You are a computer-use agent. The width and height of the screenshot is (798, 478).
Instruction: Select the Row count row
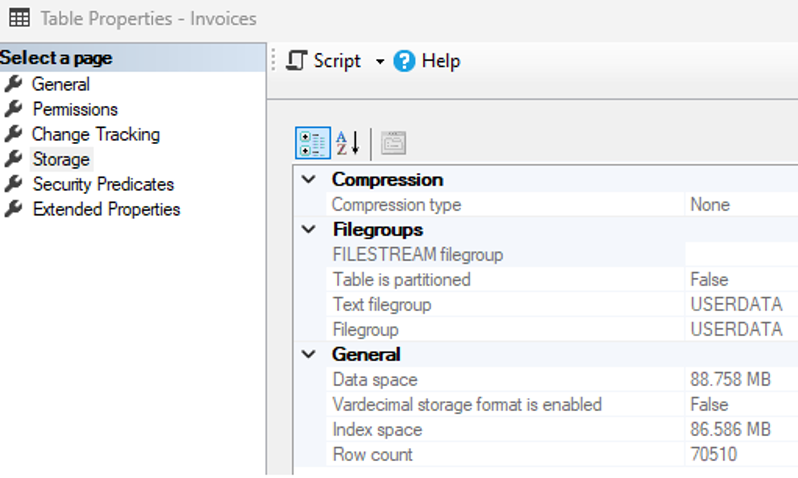(562, 455)
